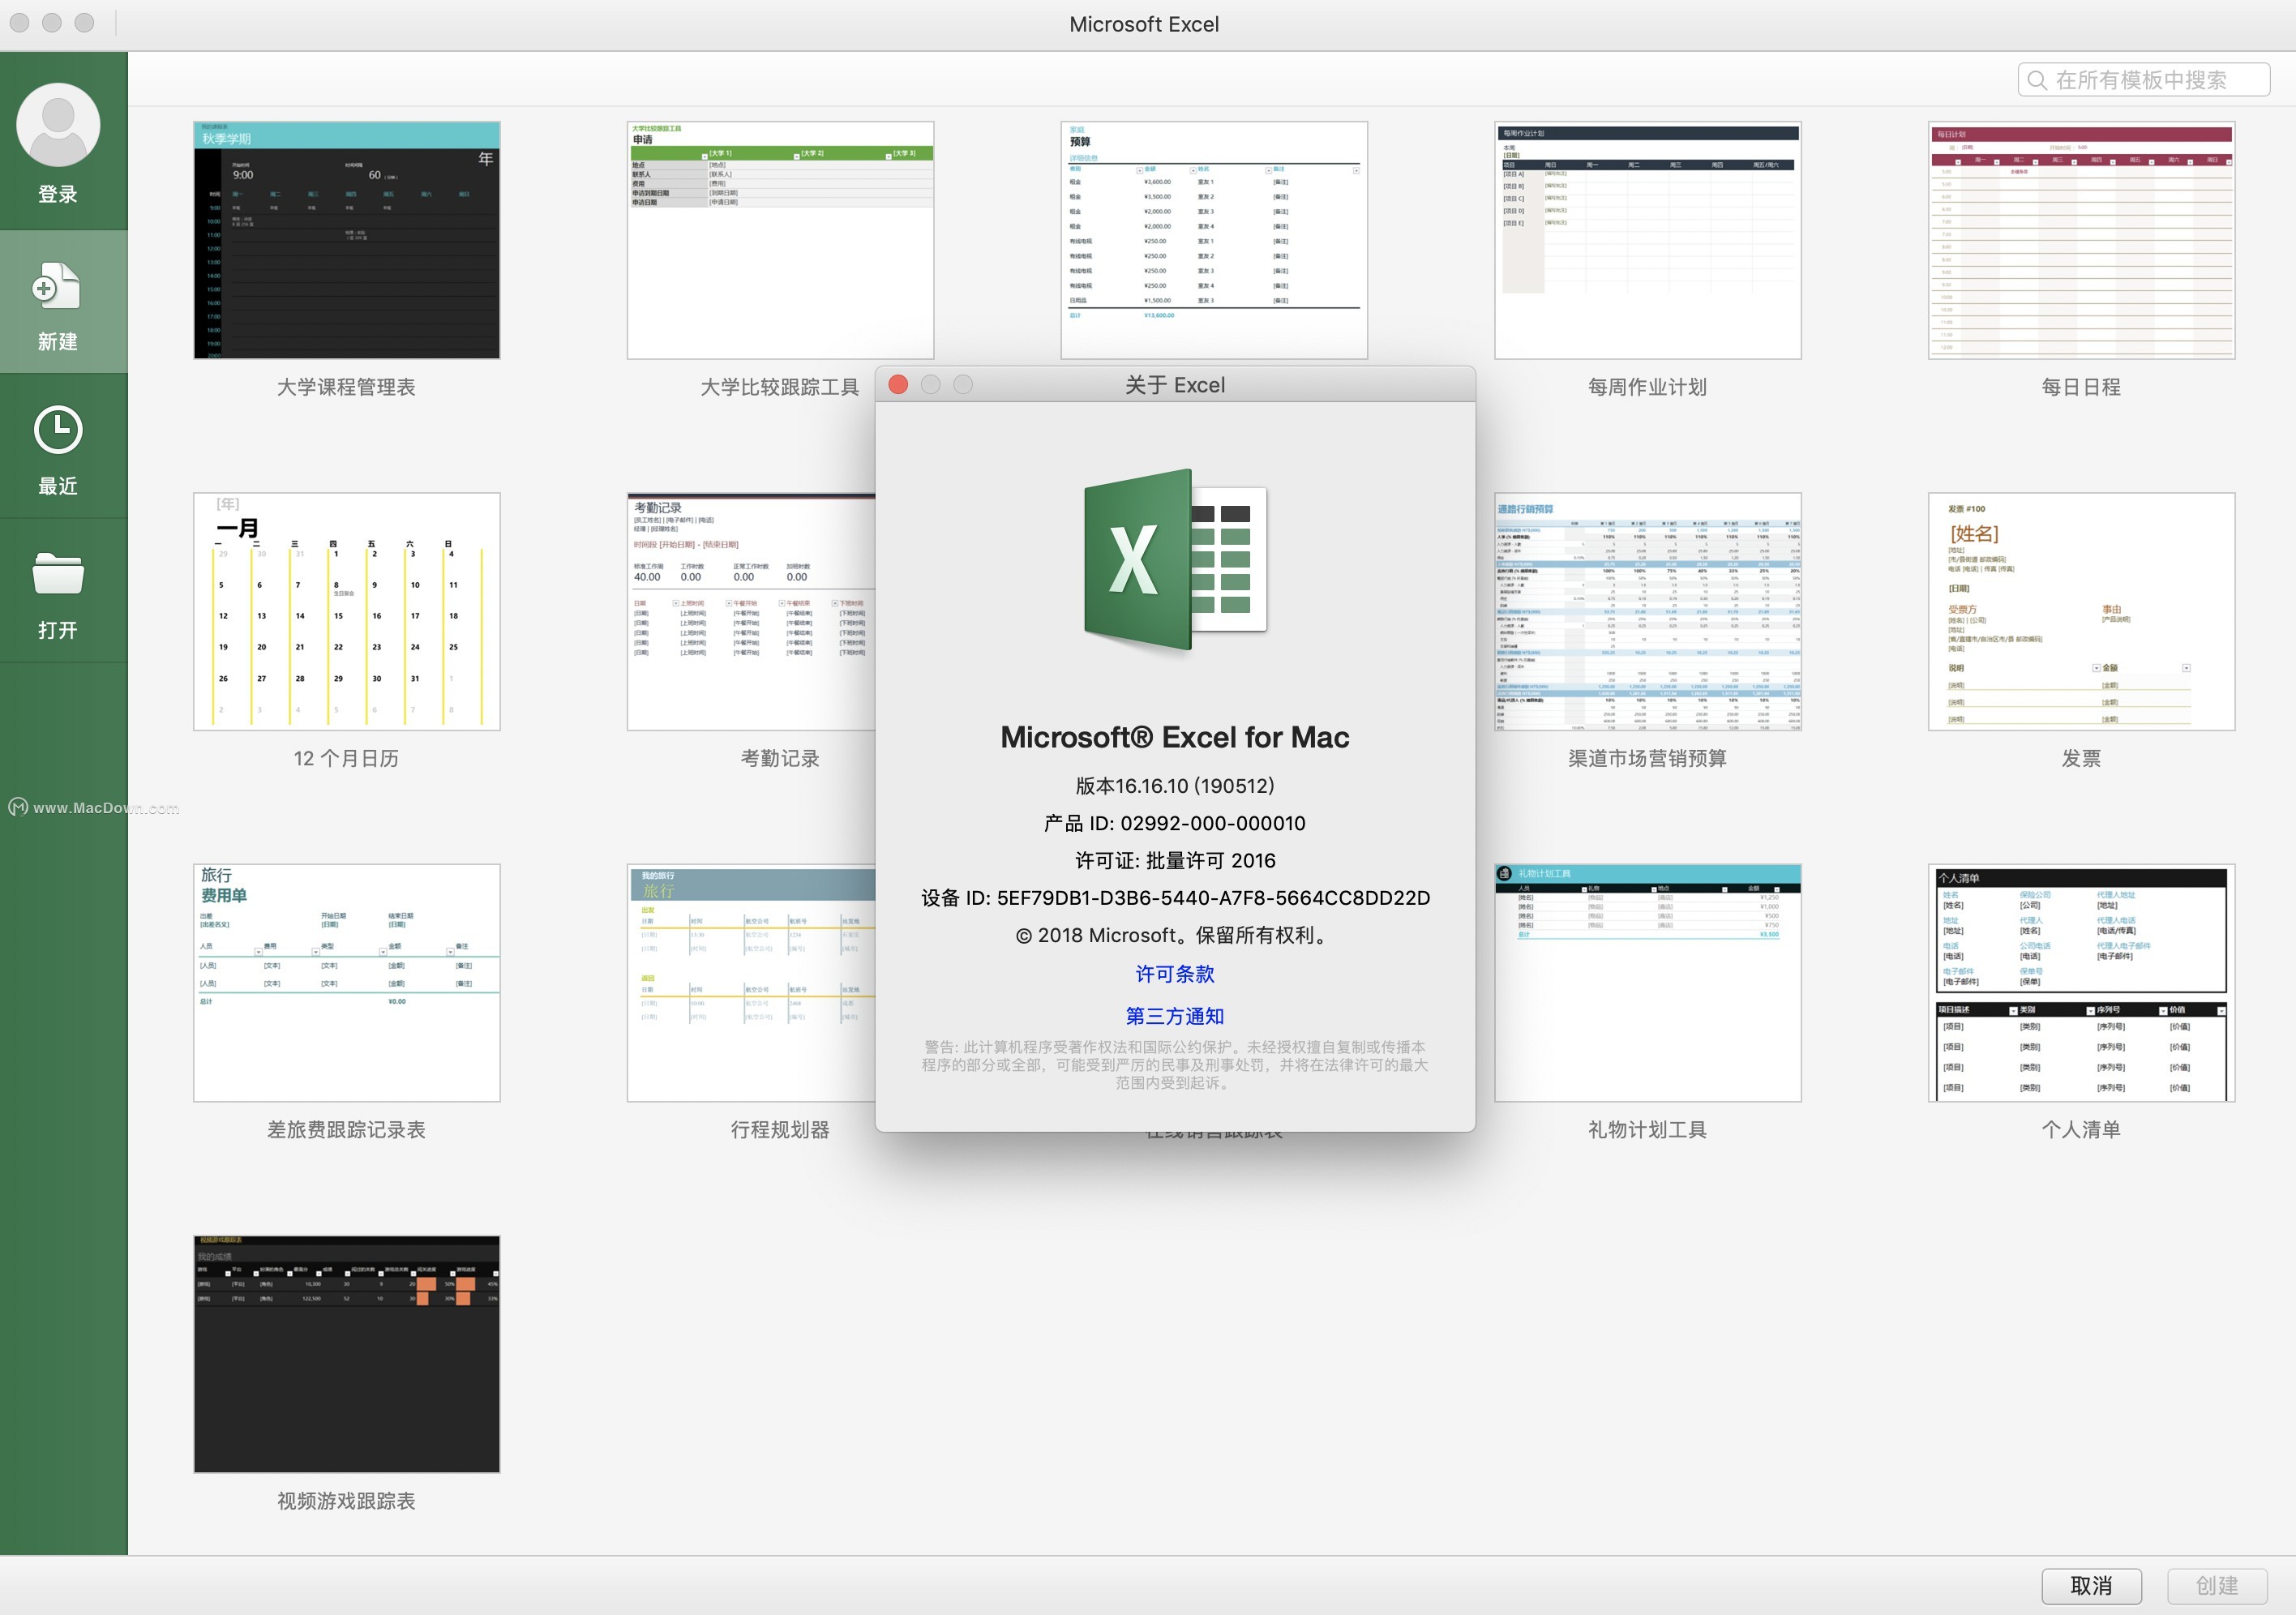Click the Microsoft® Excel for Mac heading
2296x1615 pixels.
[x=1175, y=737]
